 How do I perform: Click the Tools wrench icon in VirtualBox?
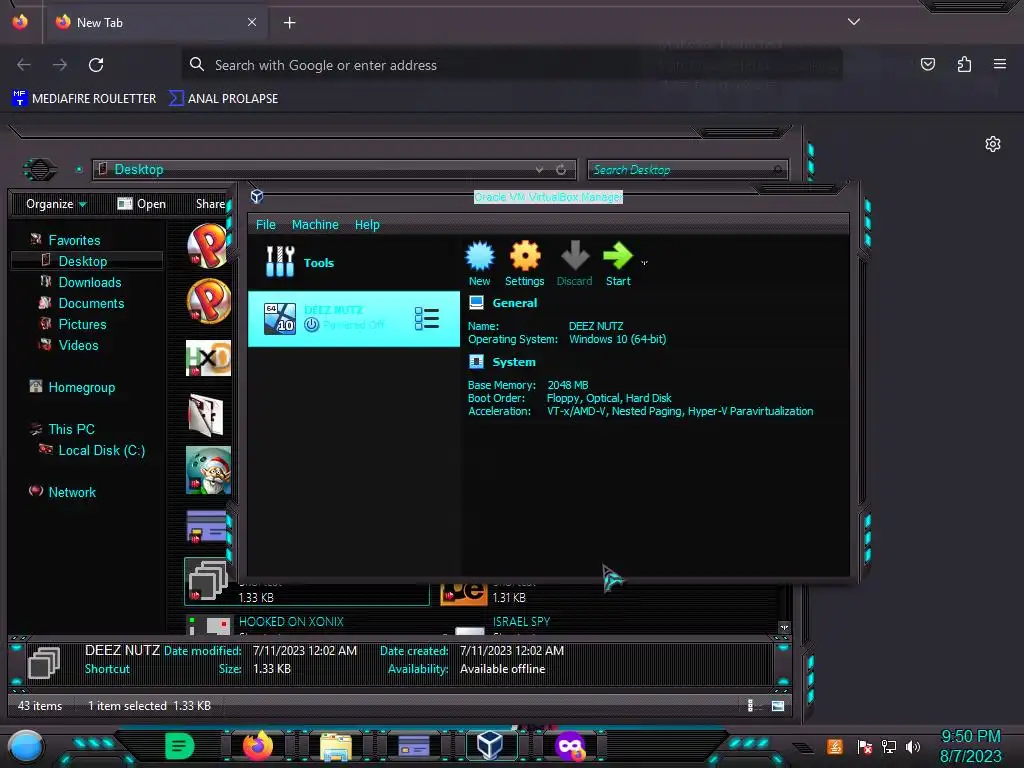pos(280,261)
